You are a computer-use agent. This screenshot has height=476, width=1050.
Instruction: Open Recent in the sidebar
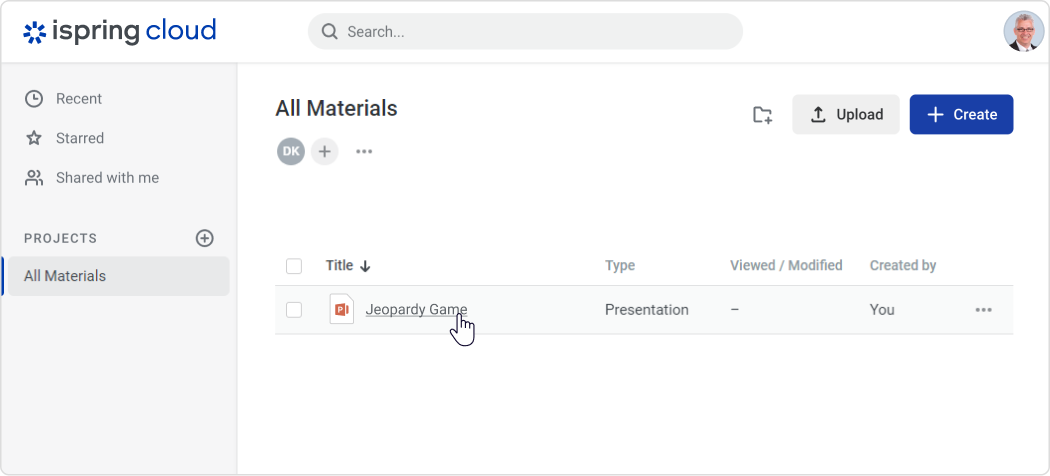click(x=63, y=98)
